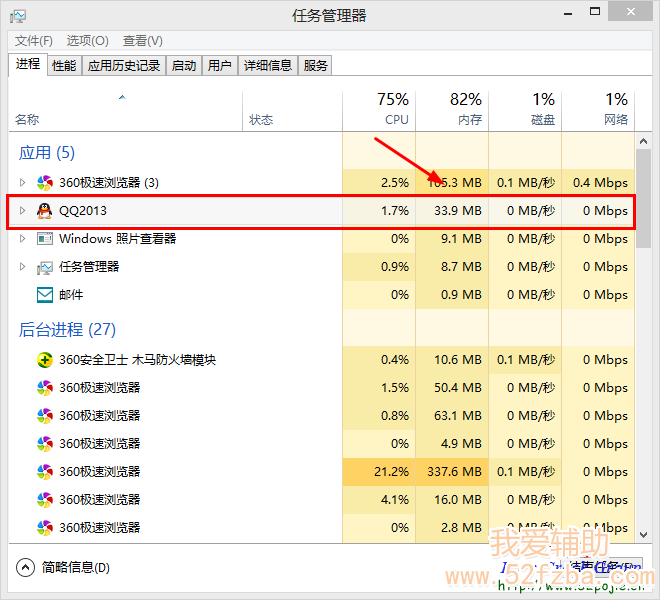Click the vertical scrollbar thumb
660x600 pixels.
[643, 198]
